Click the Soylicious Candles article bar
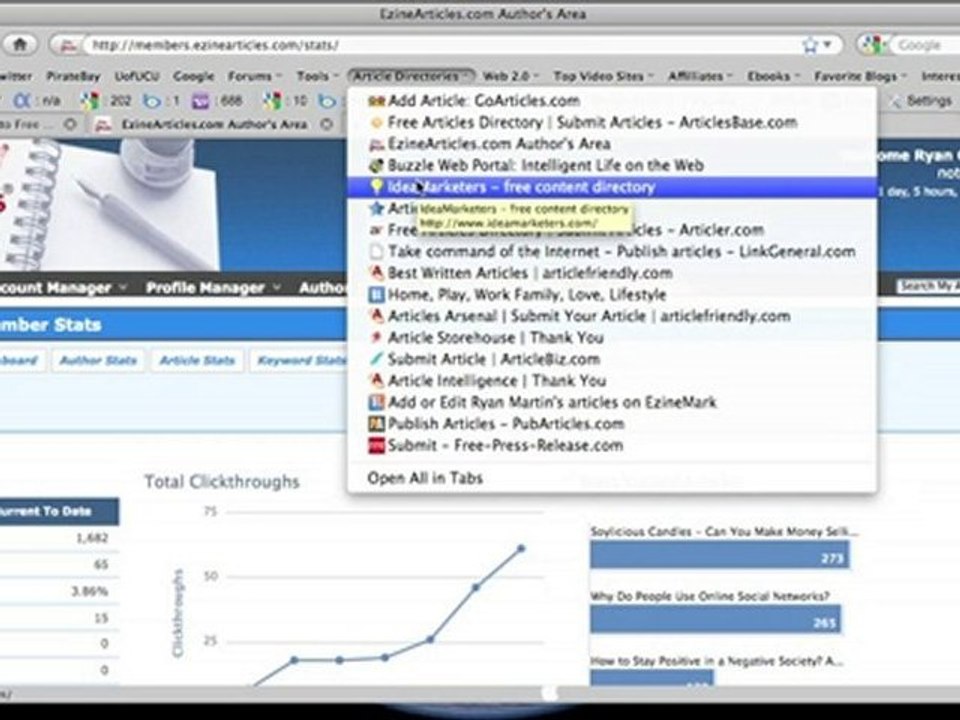This screenshot has height=720, width=960. 719,555
